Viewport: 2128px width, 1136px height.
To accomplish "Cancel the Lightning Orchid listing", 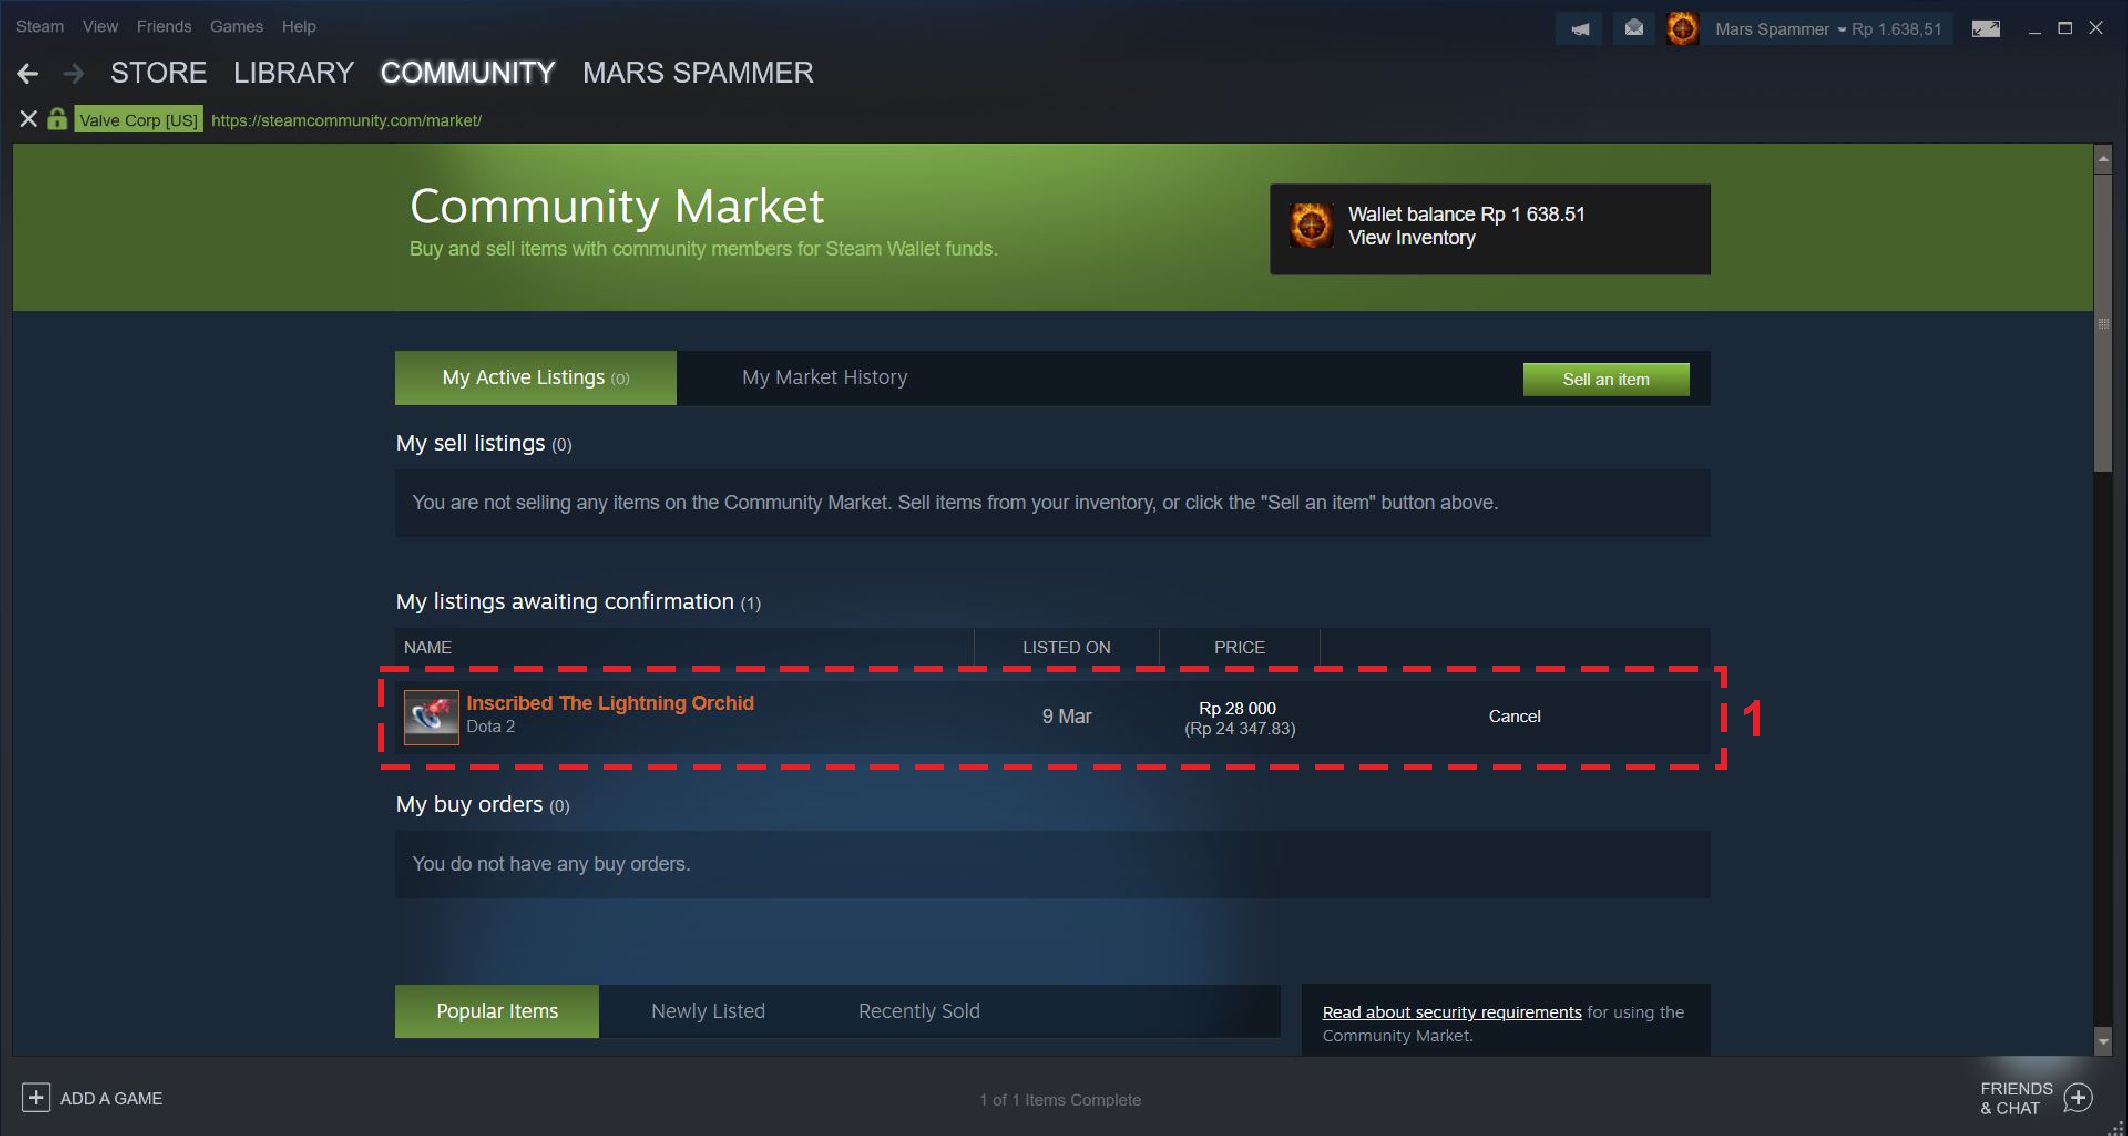I will click(1514, 716).
